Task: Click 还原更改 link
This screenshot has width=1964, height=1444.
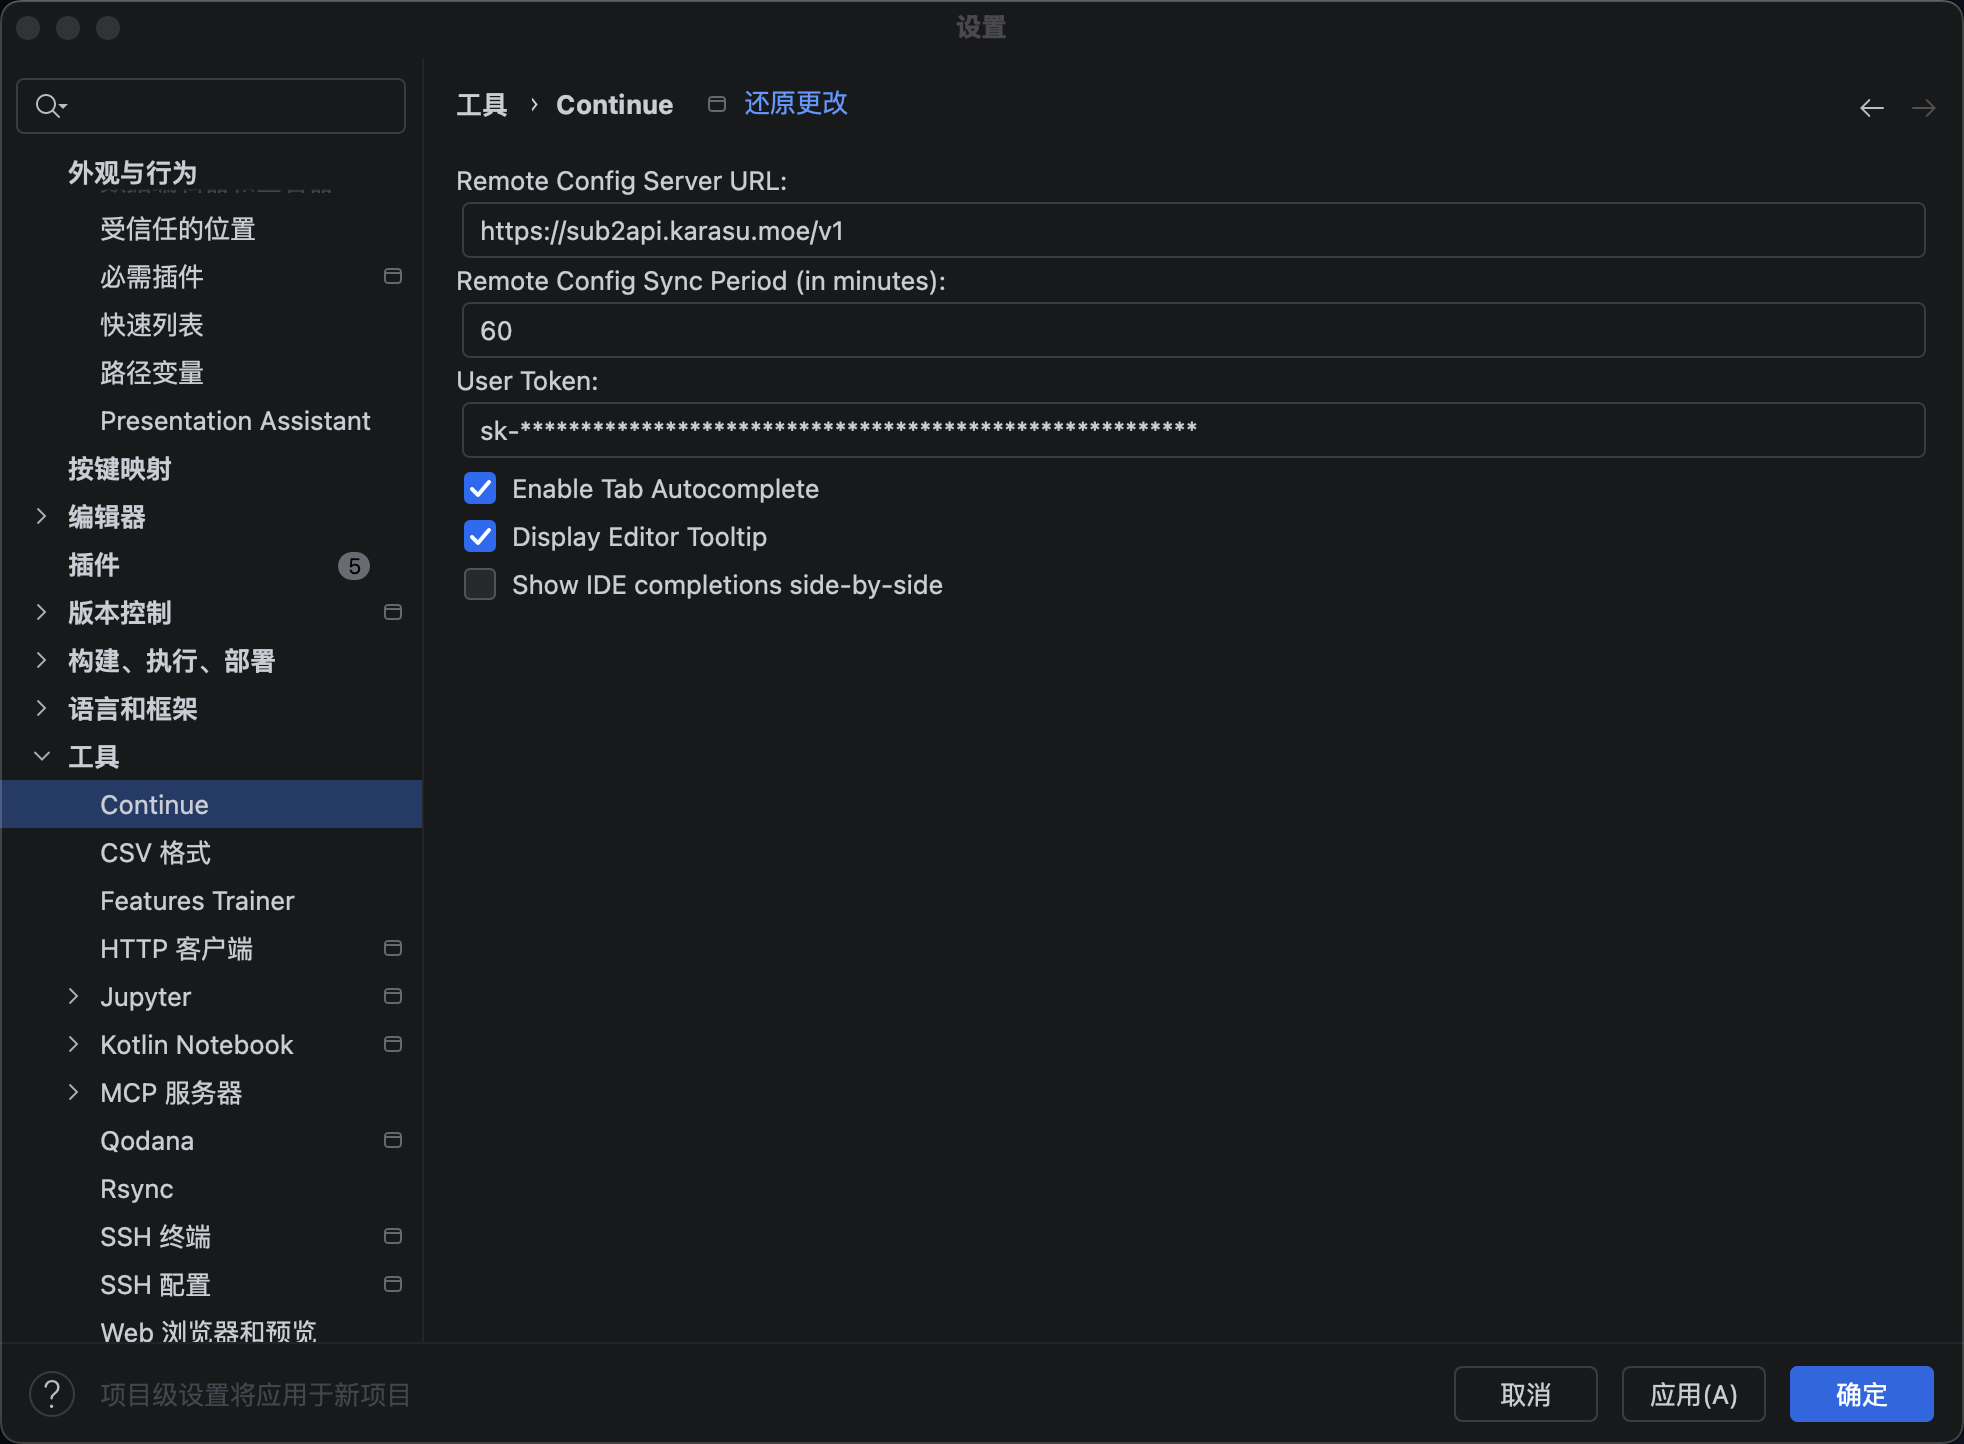Action: point(796,103)
